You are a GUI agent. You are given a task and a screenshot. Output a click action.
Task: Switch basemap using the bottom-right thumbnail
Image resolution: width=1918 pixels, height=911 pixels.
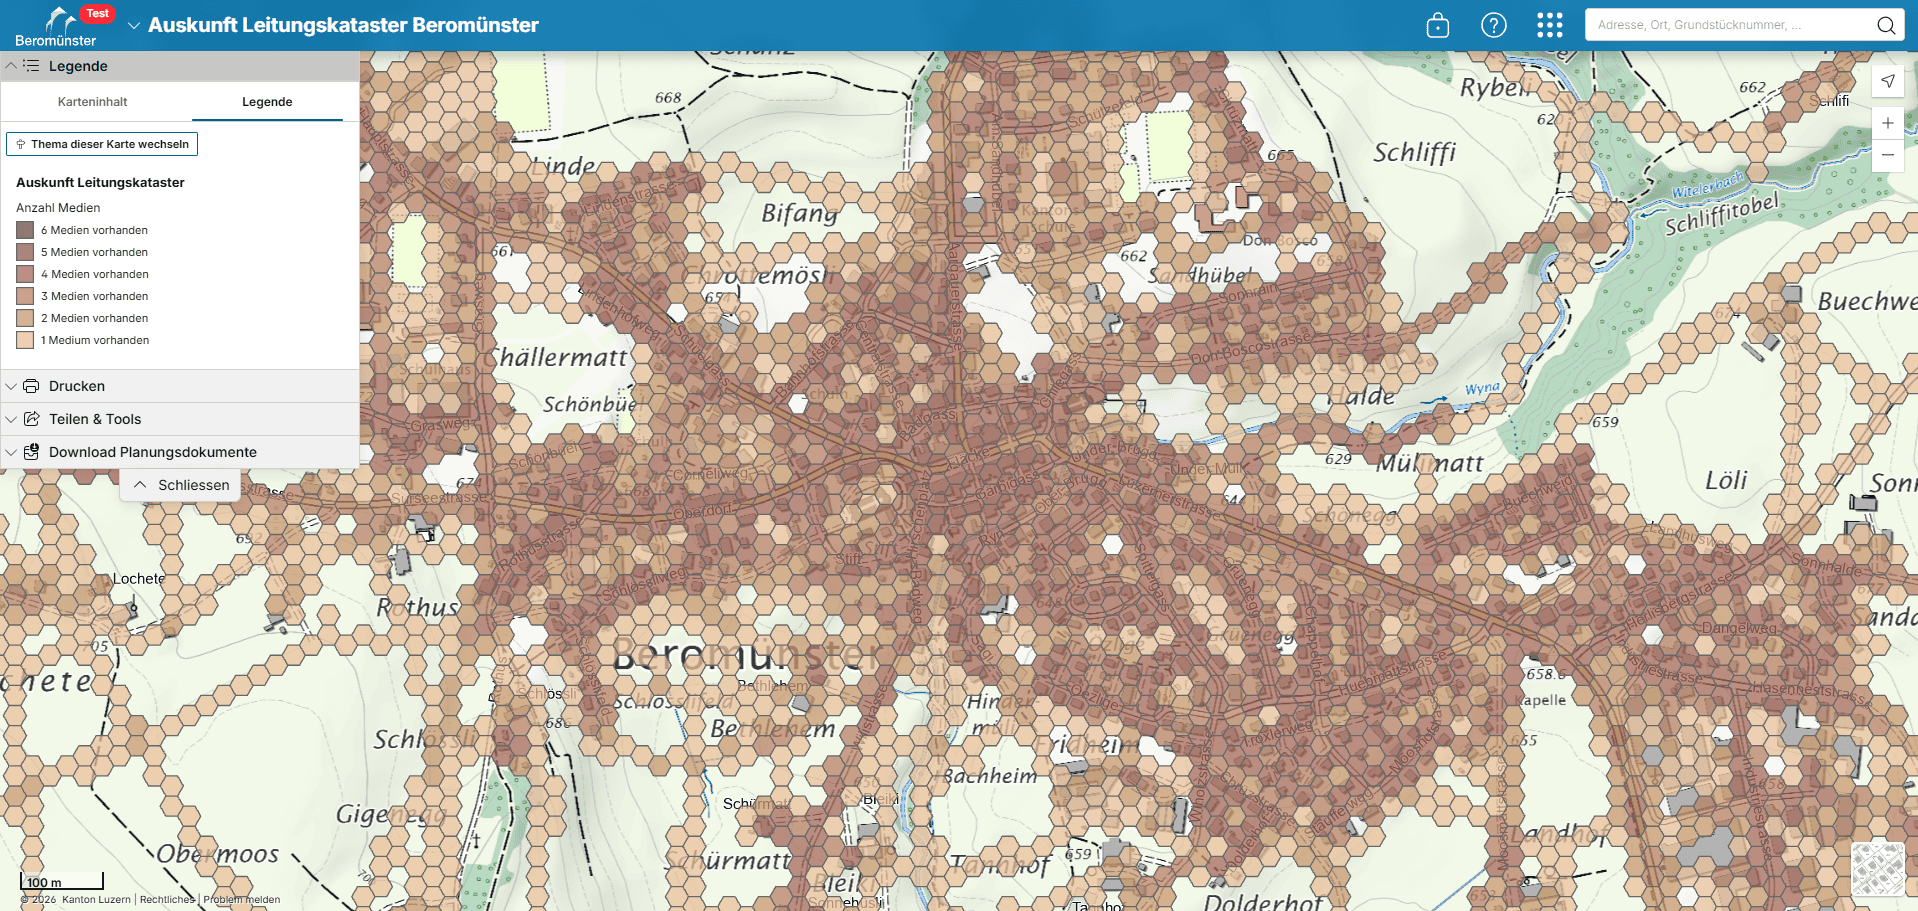(1877, 869)
